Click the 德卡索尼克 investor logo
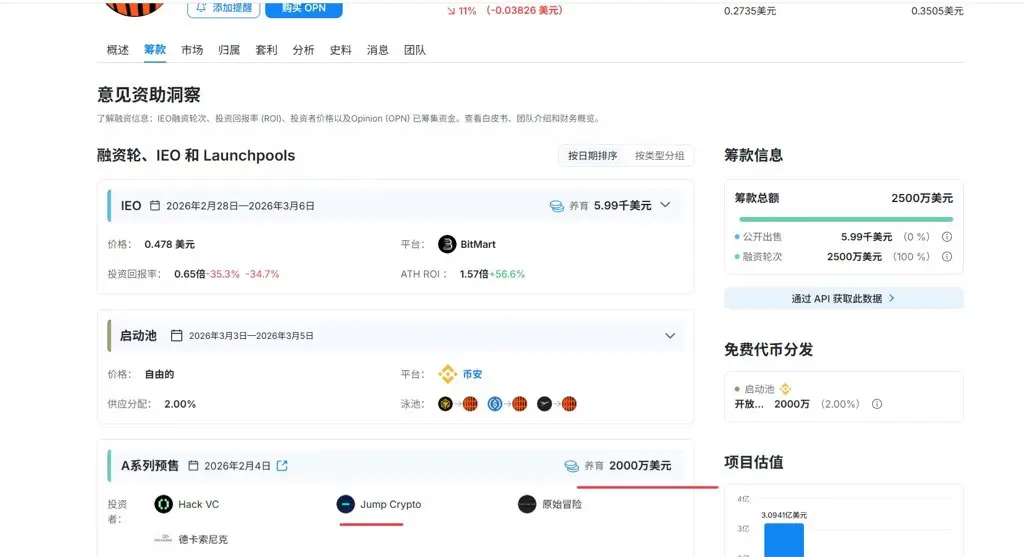 coord(163,539)
